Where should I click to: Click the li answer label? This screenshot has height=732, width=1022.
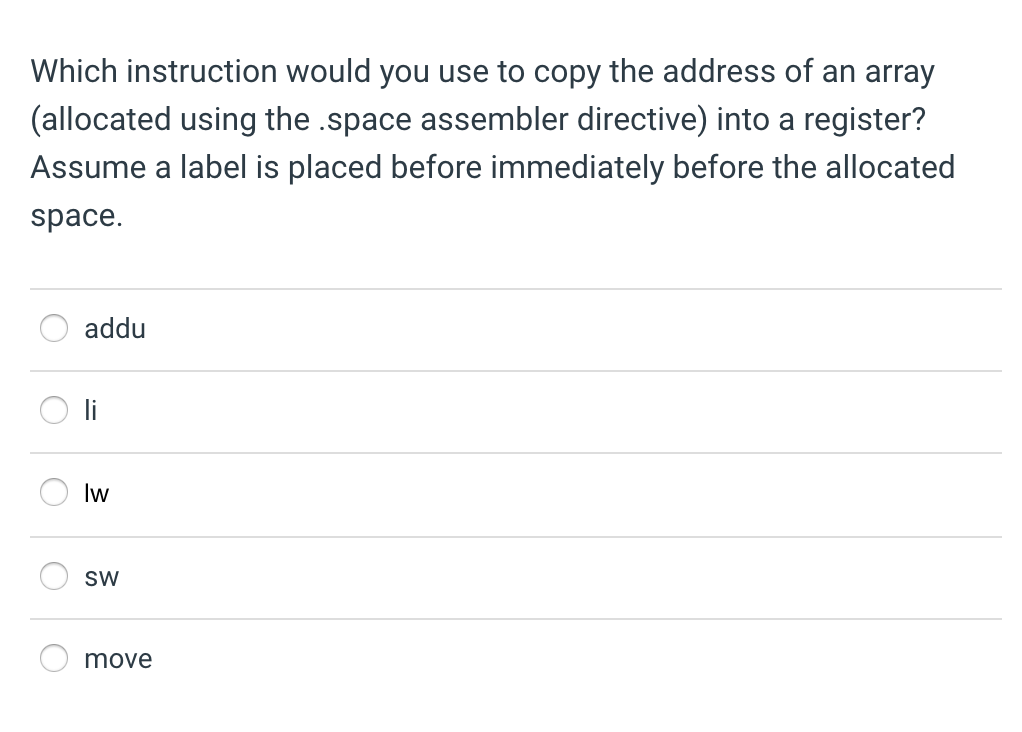90,410
